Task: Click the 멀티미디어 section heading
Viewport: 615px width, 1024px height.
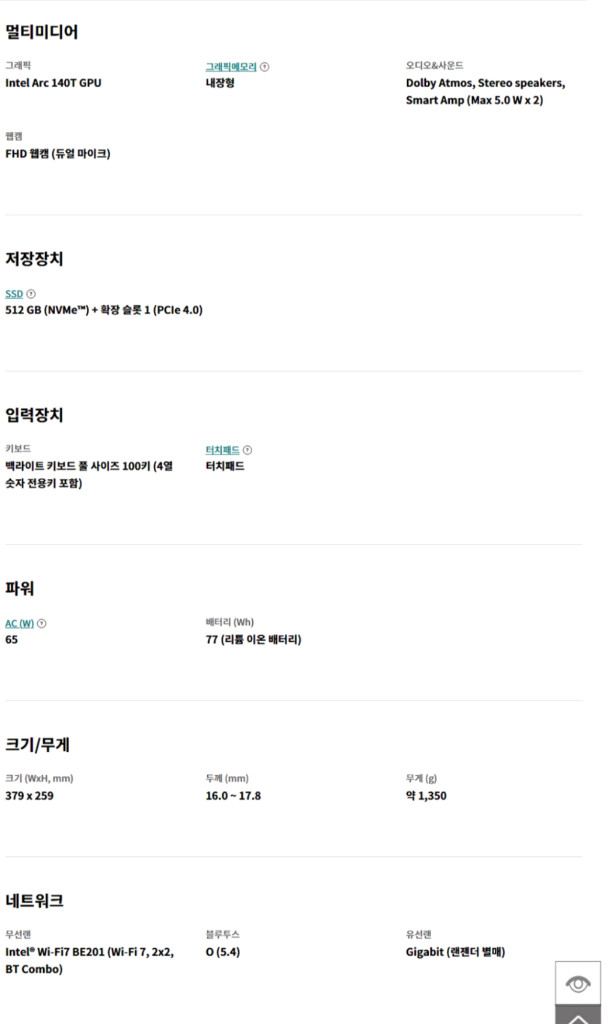Action: 43,33
